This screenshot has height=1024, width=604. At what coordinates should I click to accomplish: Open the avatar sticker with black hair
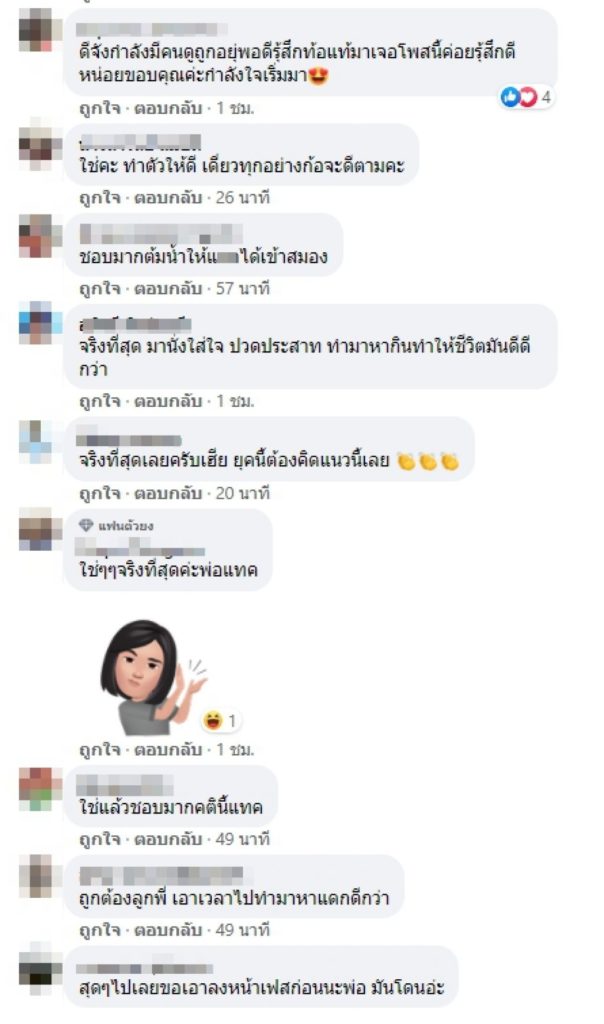pos(153,675)
